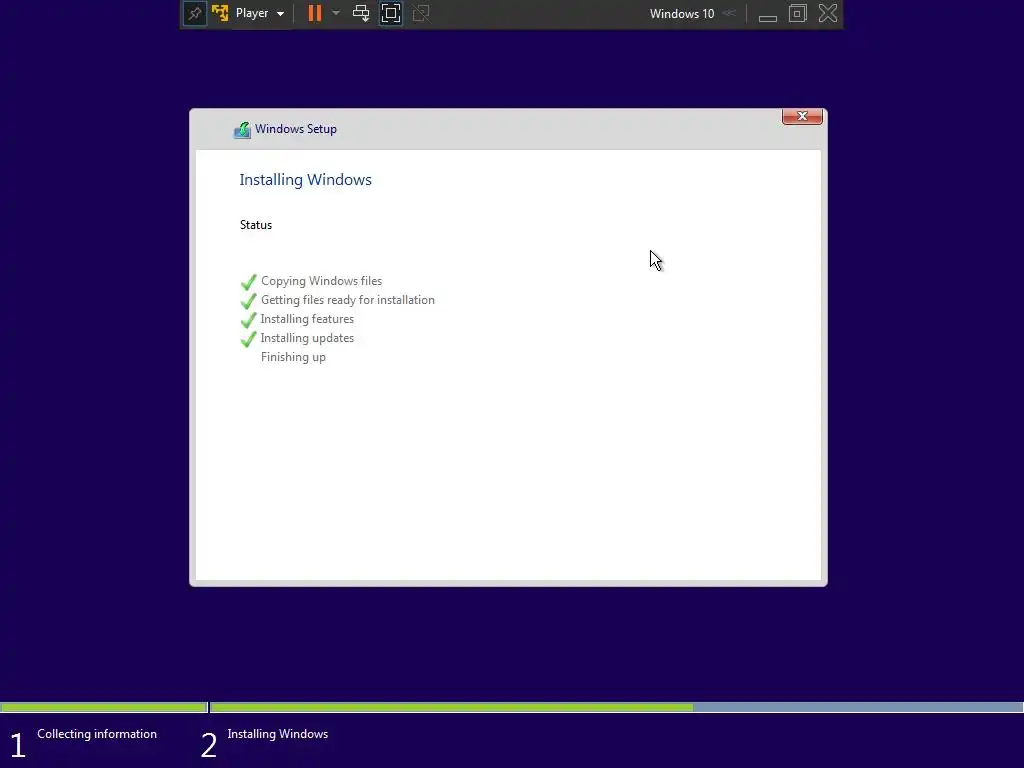1024x768 pixels.
Task: Pause the virtual machine with the orange pause button
Action: pyautogui.click(x=315, y=13)
